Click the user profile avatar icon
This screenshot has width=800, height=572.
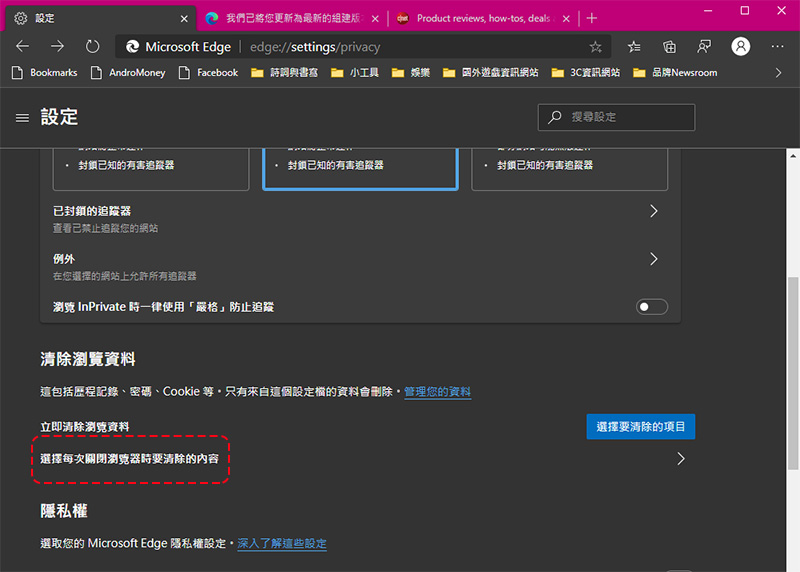[x=740, y=47]
